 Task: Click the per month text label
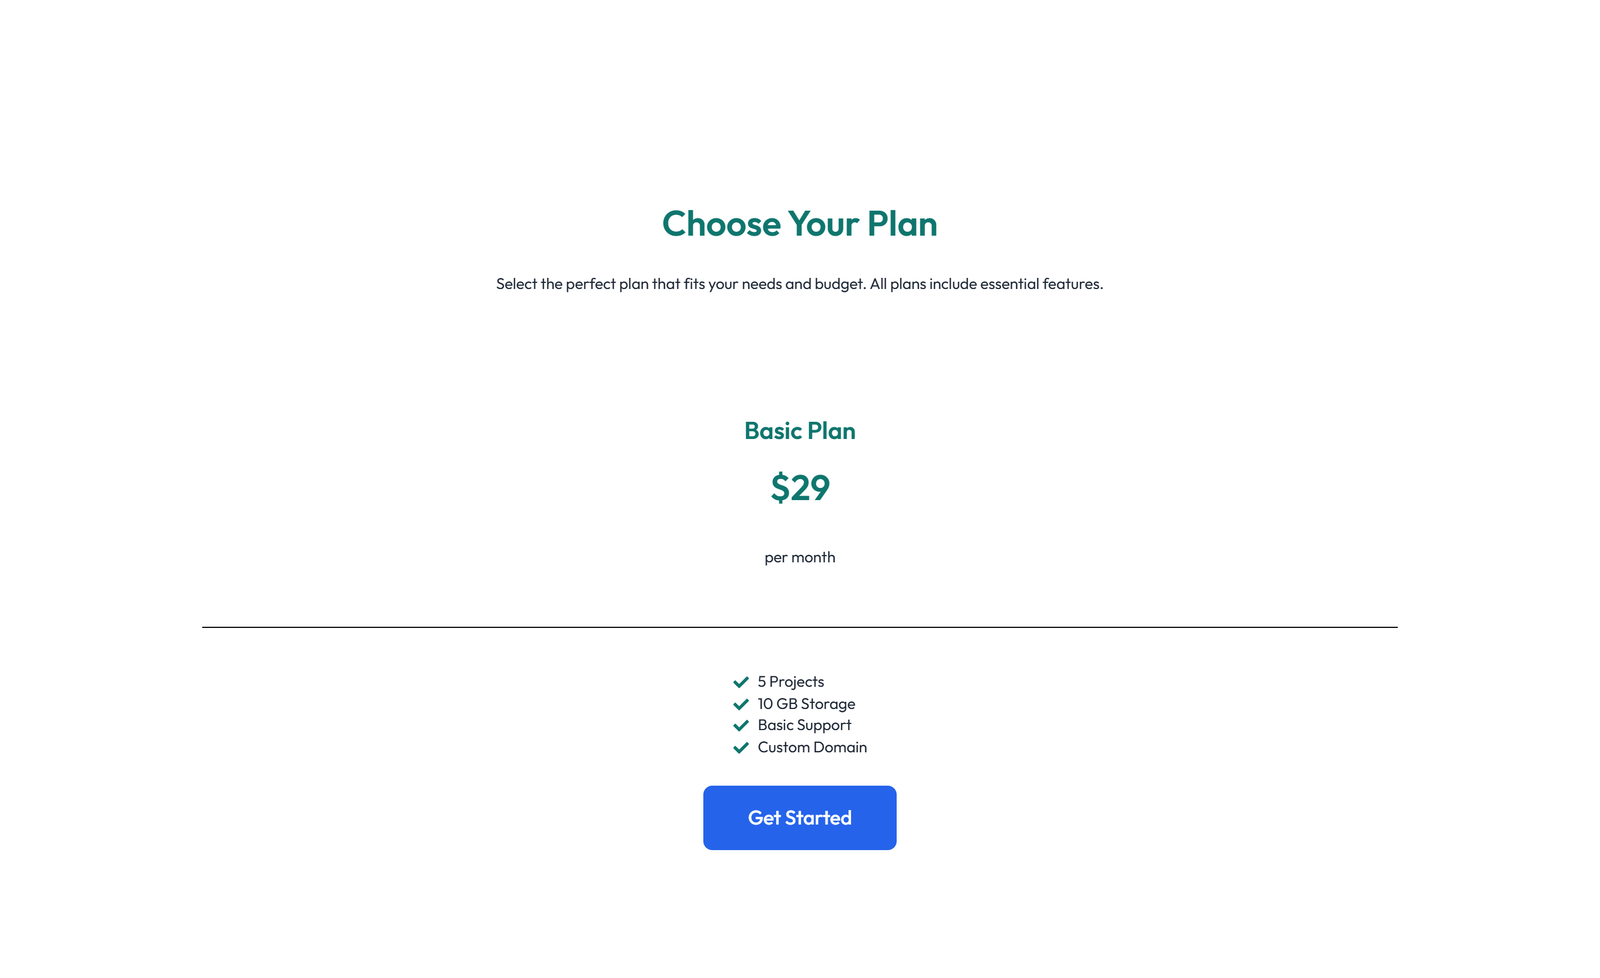(x=799, y=557)
